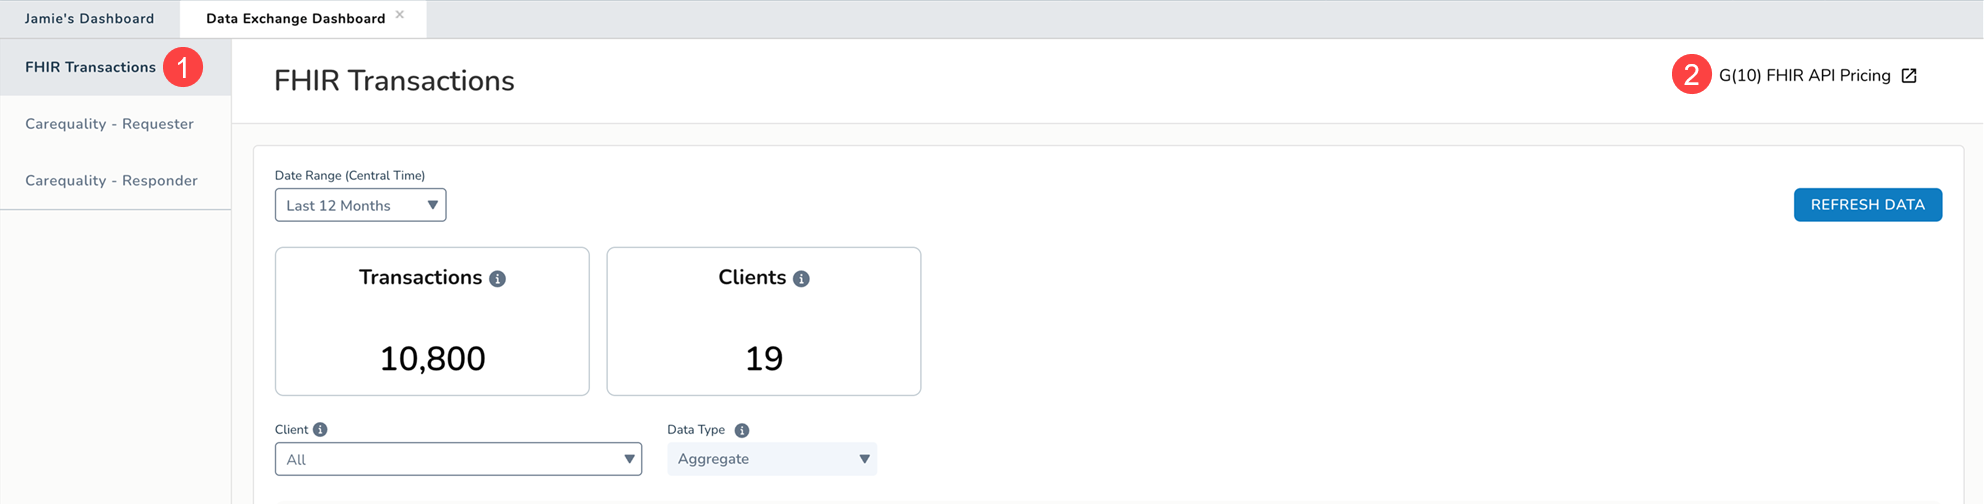Click the external link icon after FHIR API Pricing

coord(1909,76)
